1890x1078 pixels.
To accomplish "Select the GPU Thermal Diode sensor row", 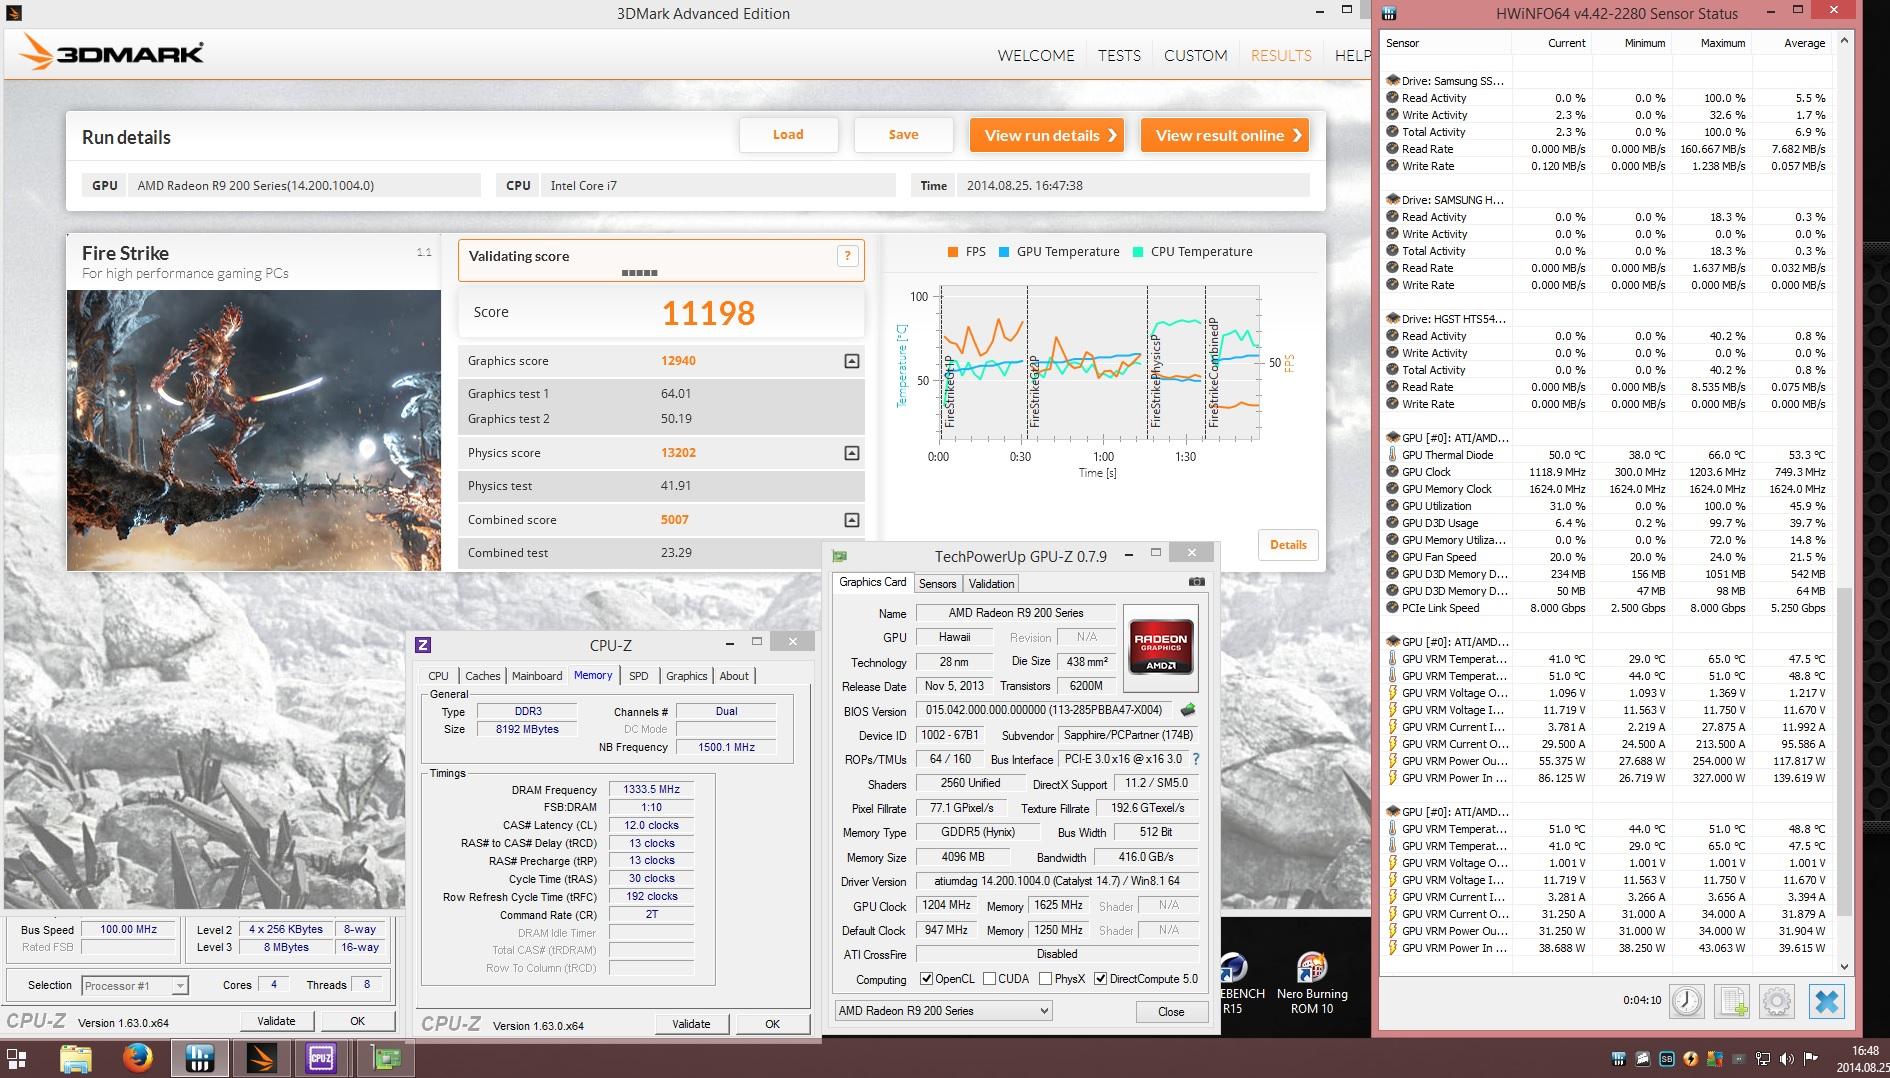I will point(1608,455).
